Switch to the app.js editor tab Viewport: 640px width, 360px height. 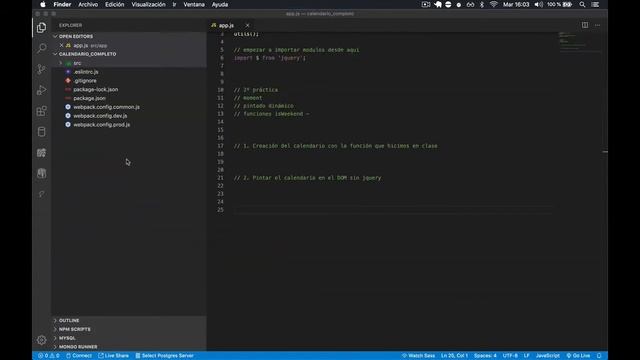[x=226, y=25]
